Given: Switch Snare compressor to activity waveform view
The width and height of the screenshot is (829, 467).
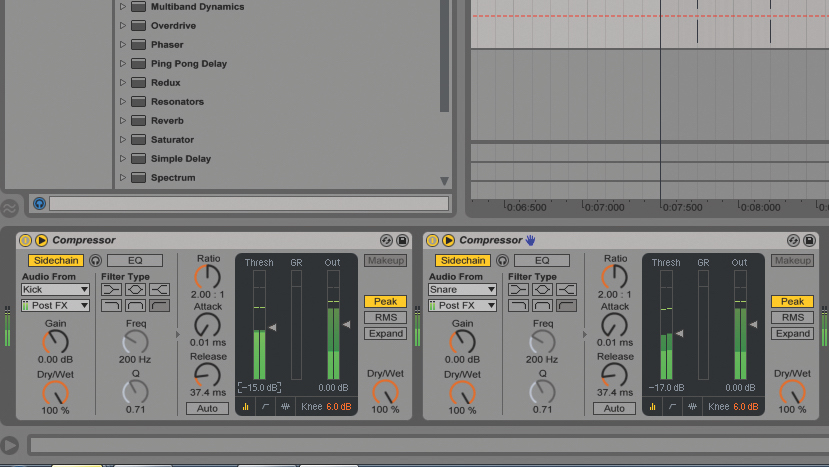Looking at the screenshot, I should coord(693,407).
